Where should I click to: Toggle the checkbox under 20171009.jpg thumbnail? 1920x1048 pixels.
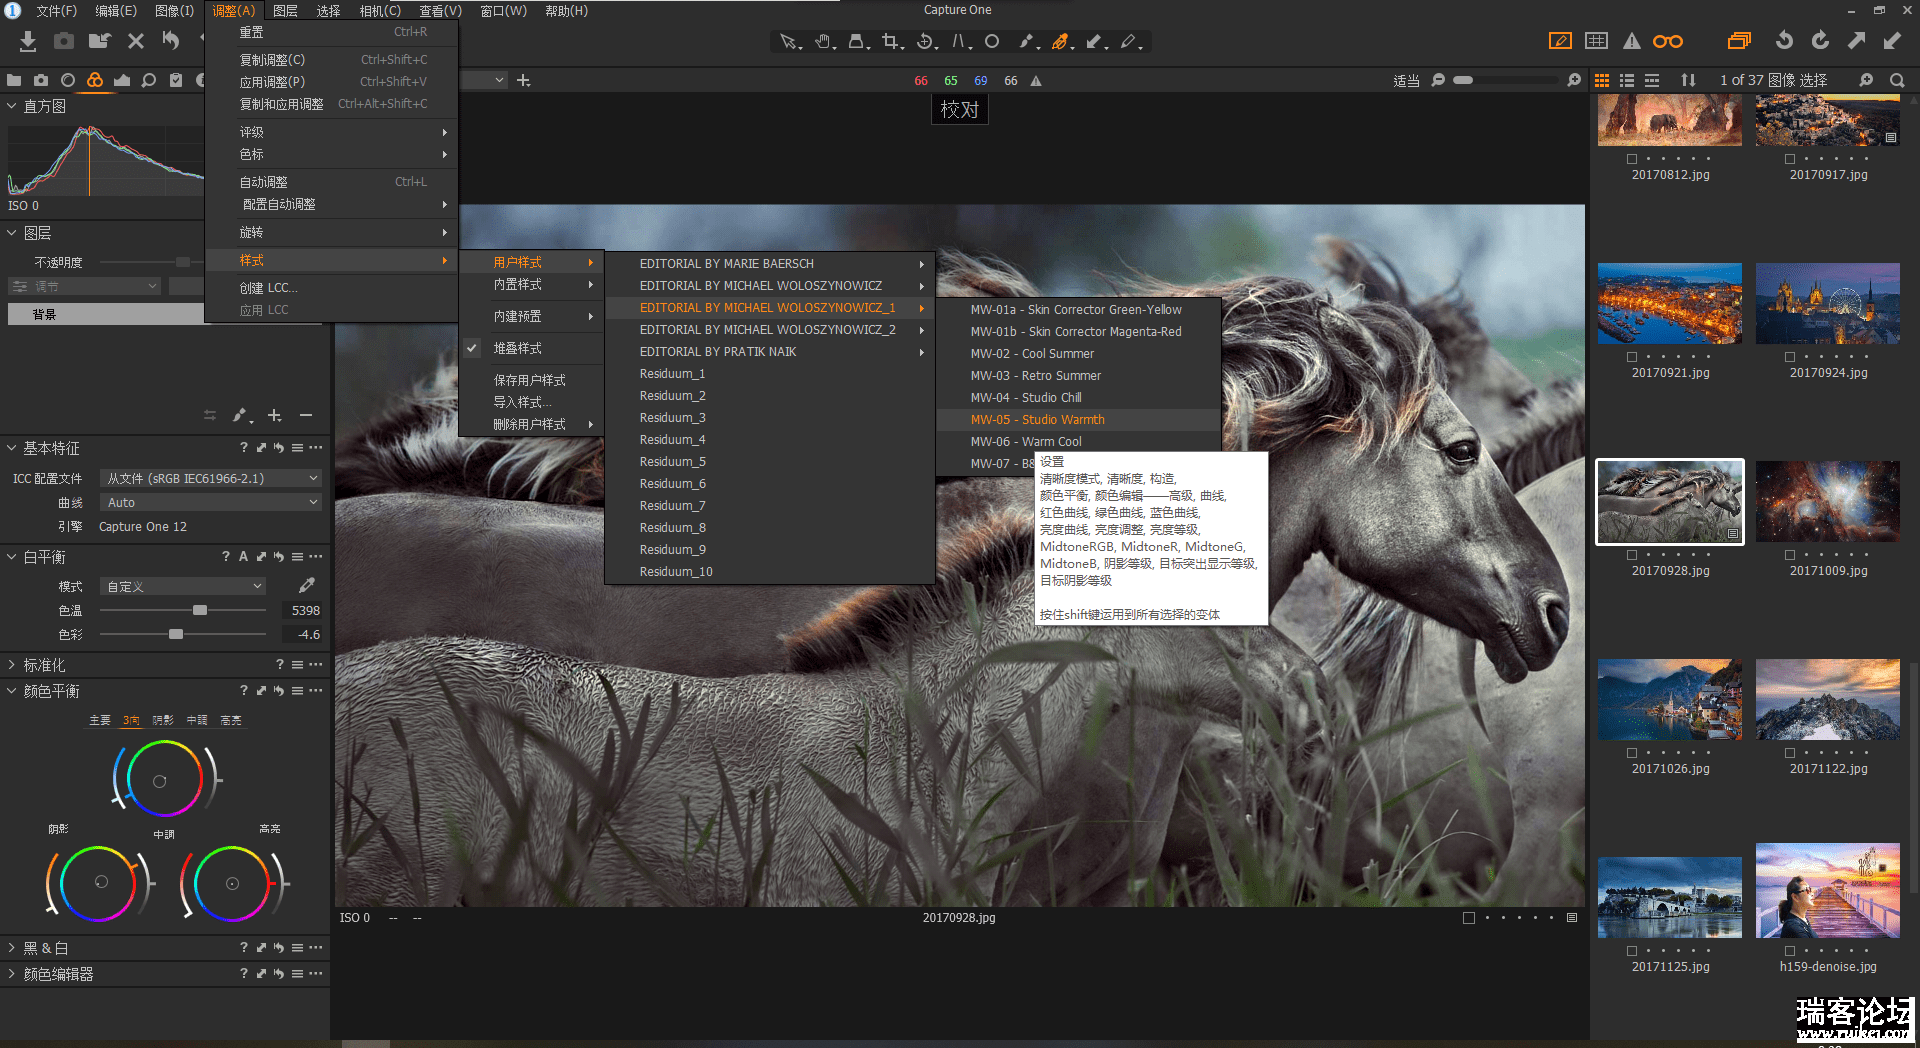(1790, 555)
